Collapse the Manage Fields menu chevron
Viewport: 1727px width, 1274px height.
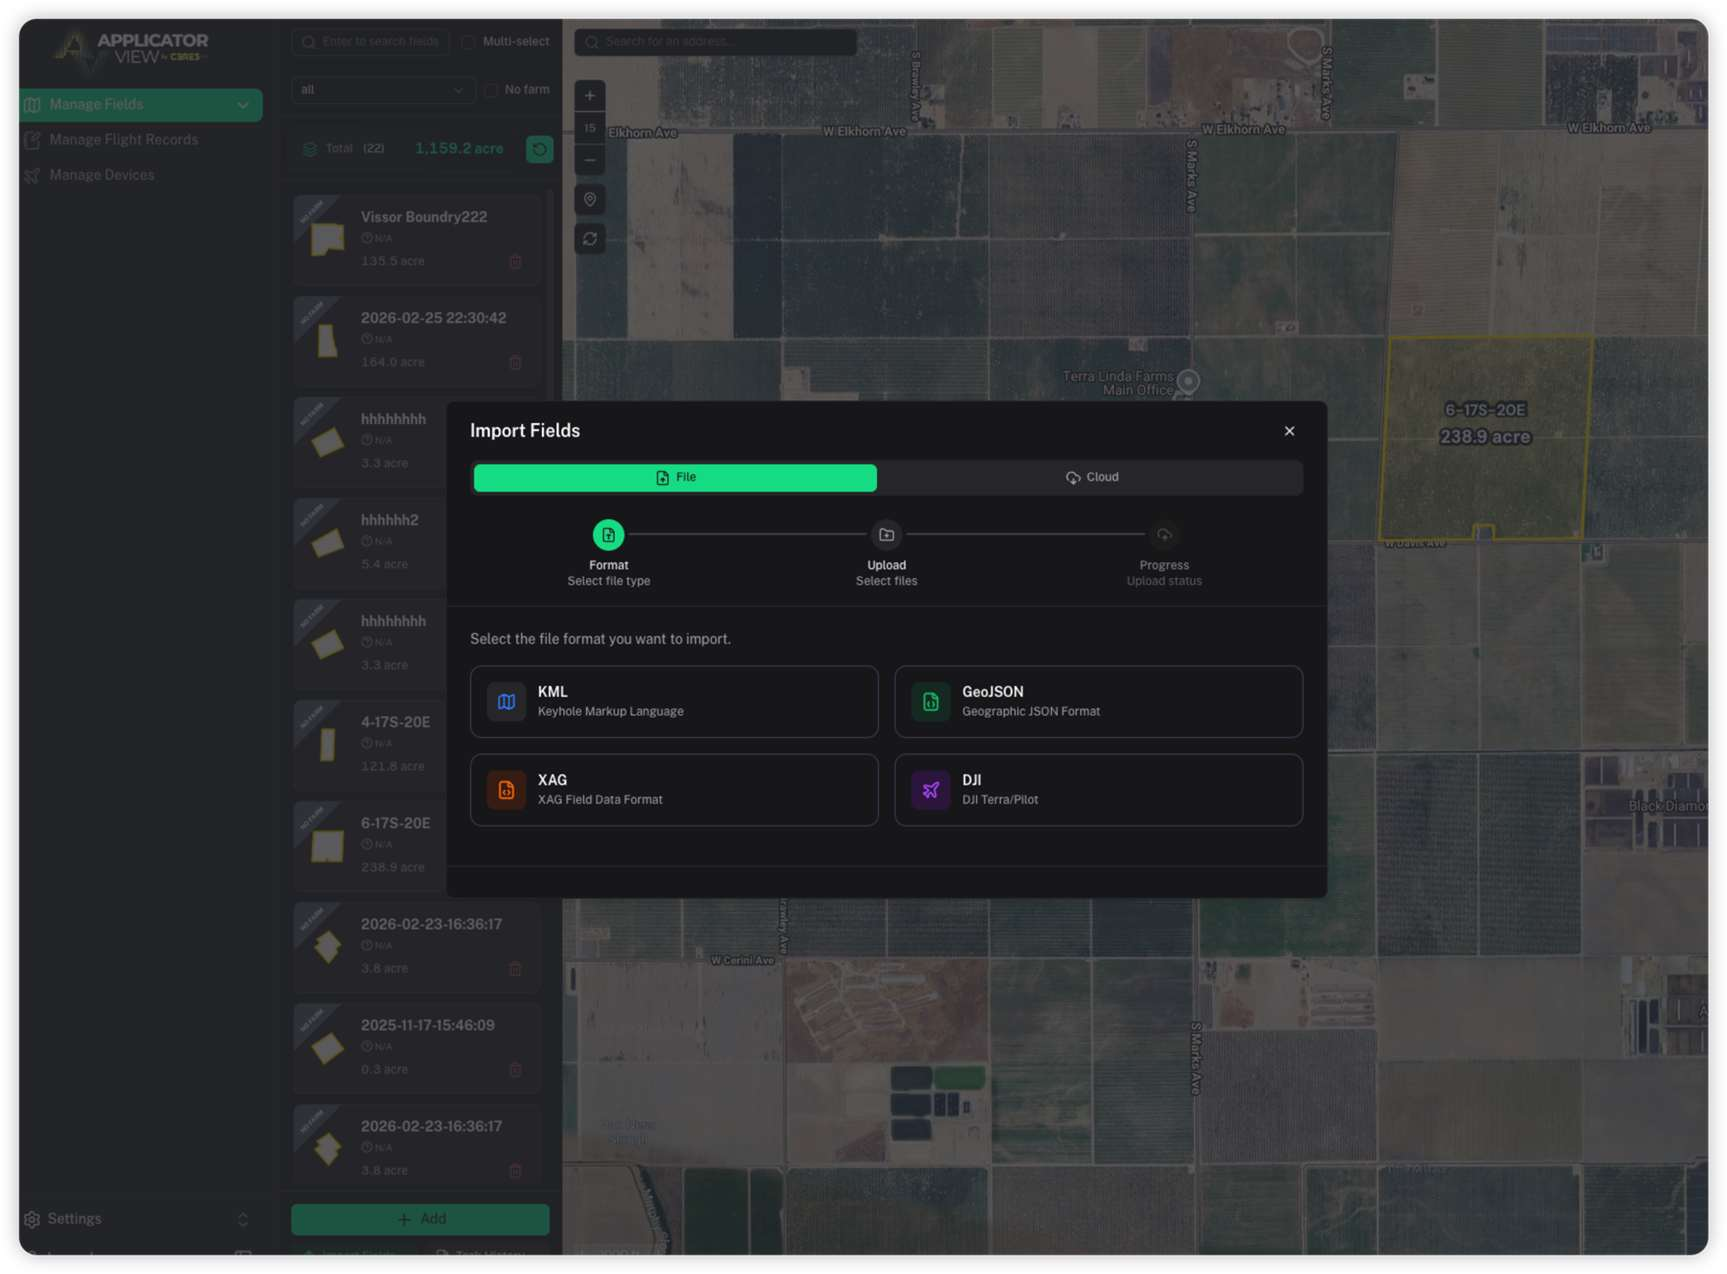[x=242, y=105]
